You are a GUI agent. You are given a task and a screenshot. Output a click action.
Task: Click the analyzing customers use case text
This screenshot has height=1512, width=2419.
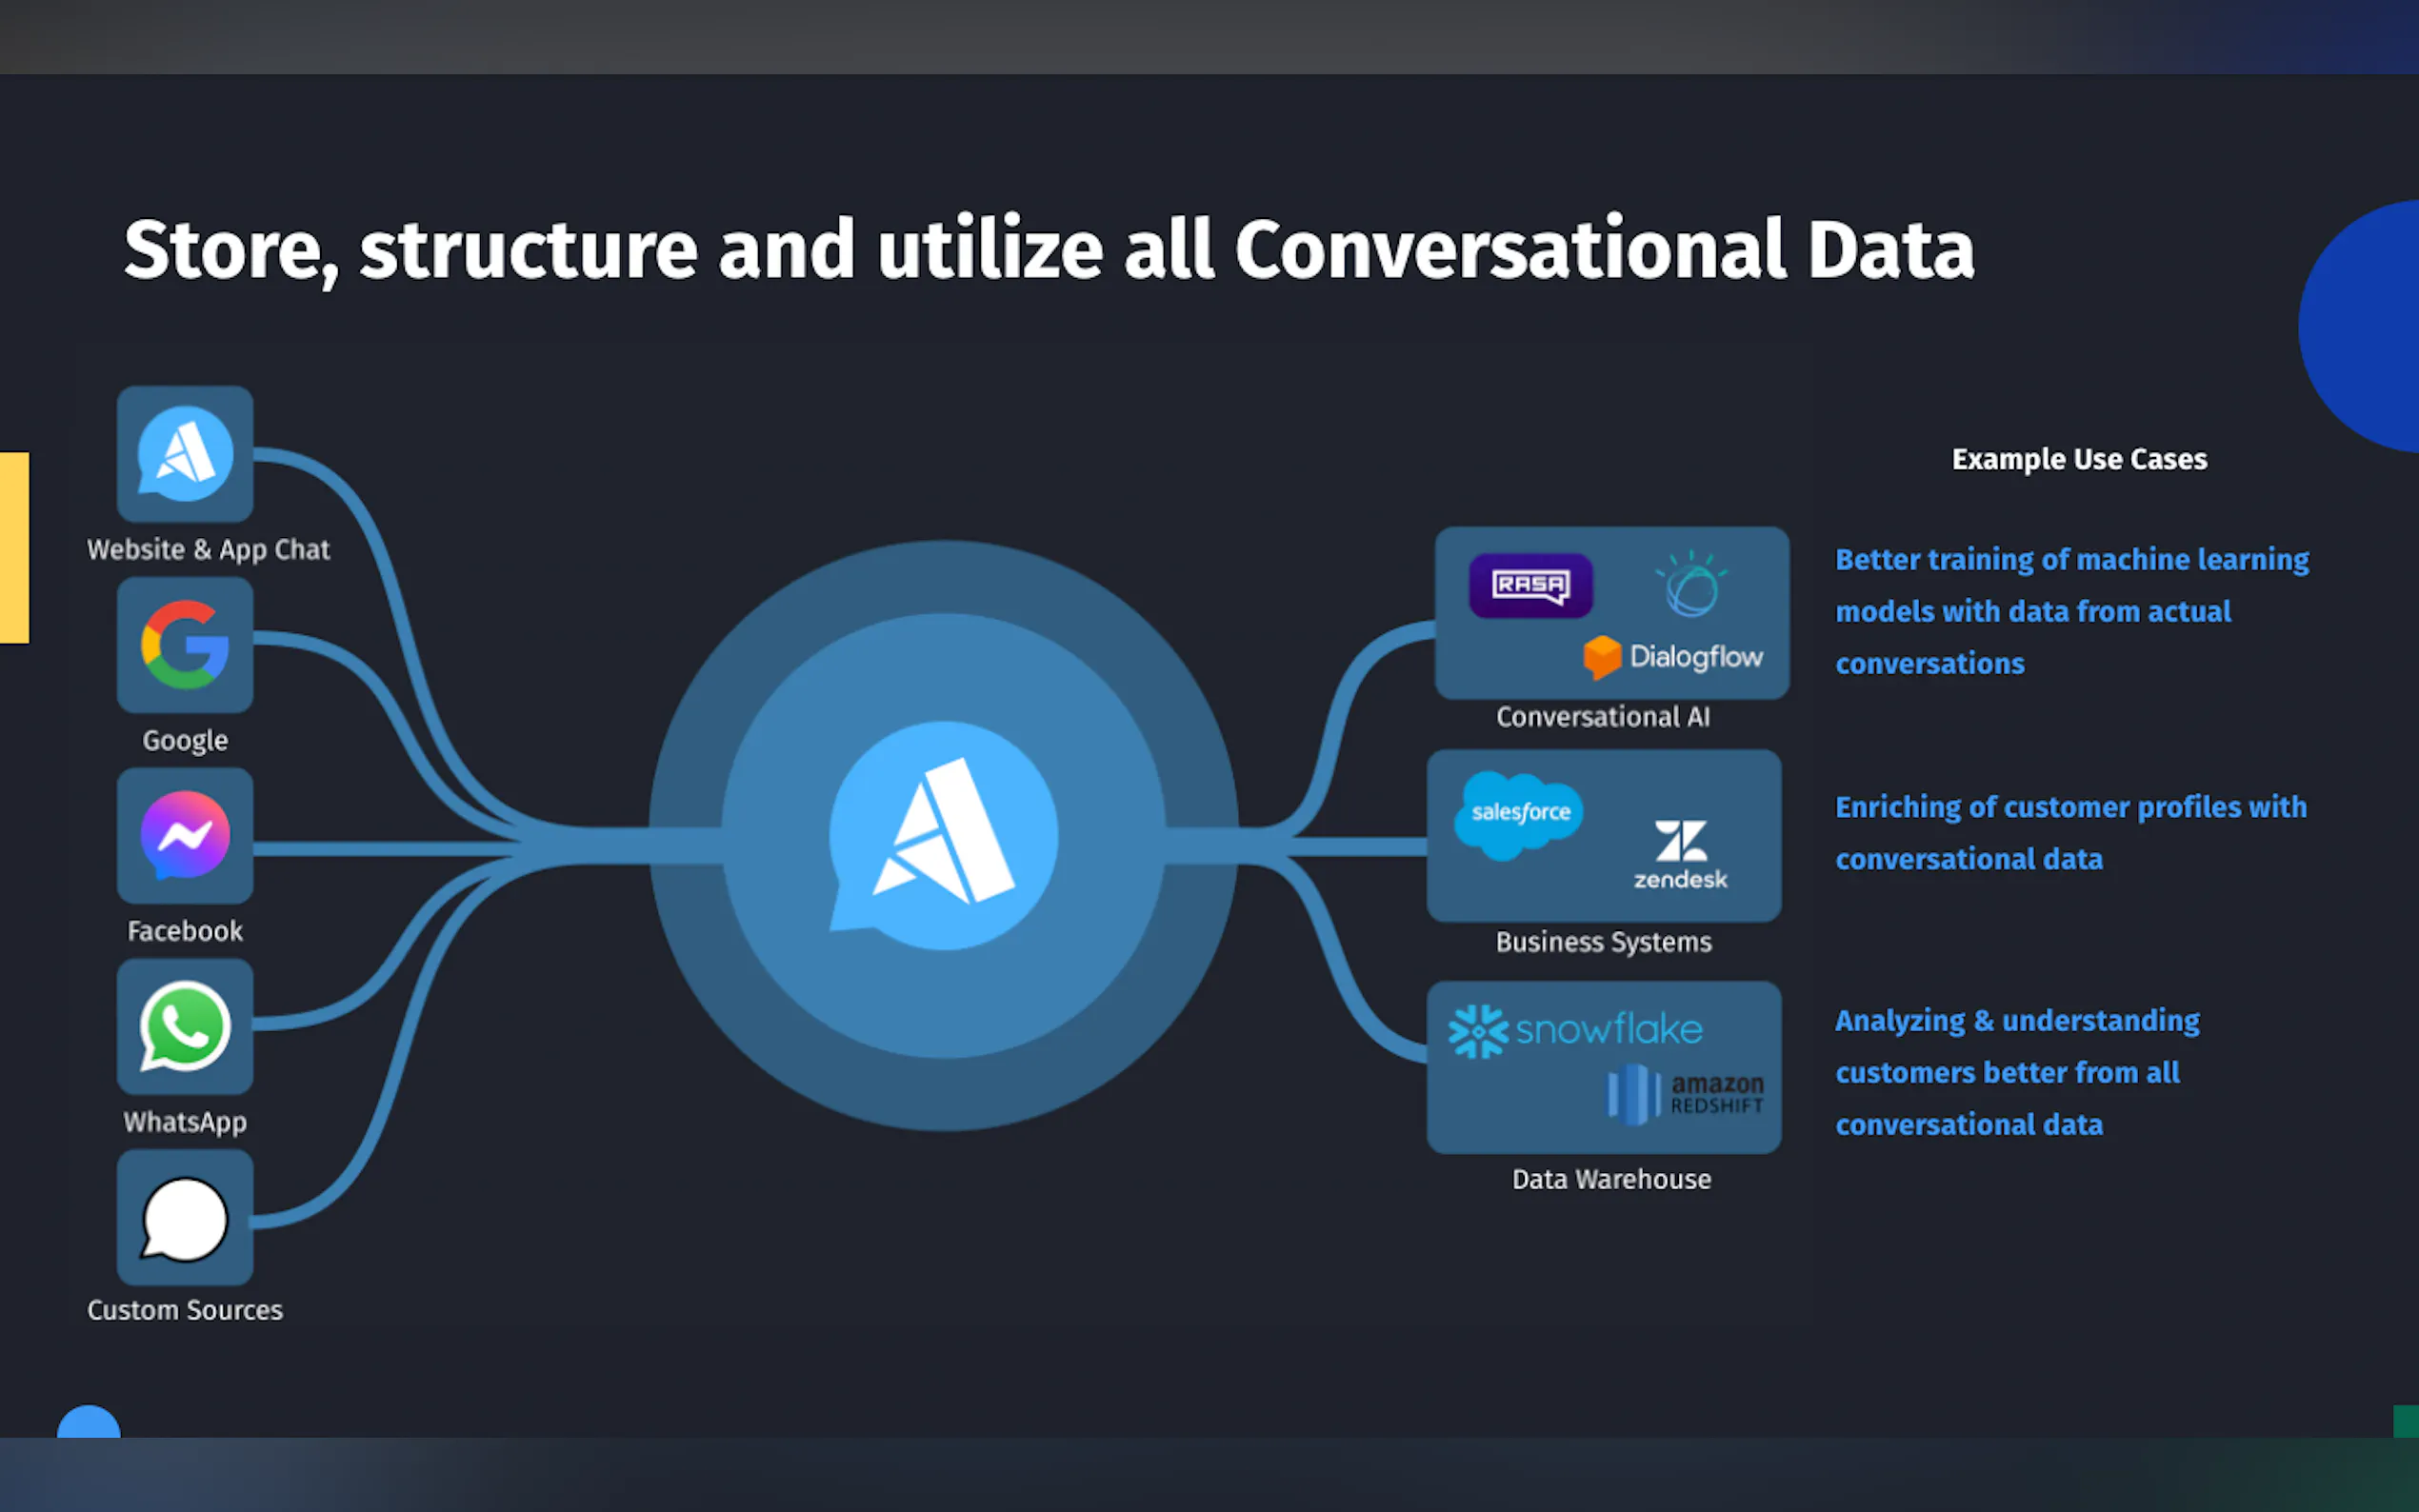coord(2015,1072)
